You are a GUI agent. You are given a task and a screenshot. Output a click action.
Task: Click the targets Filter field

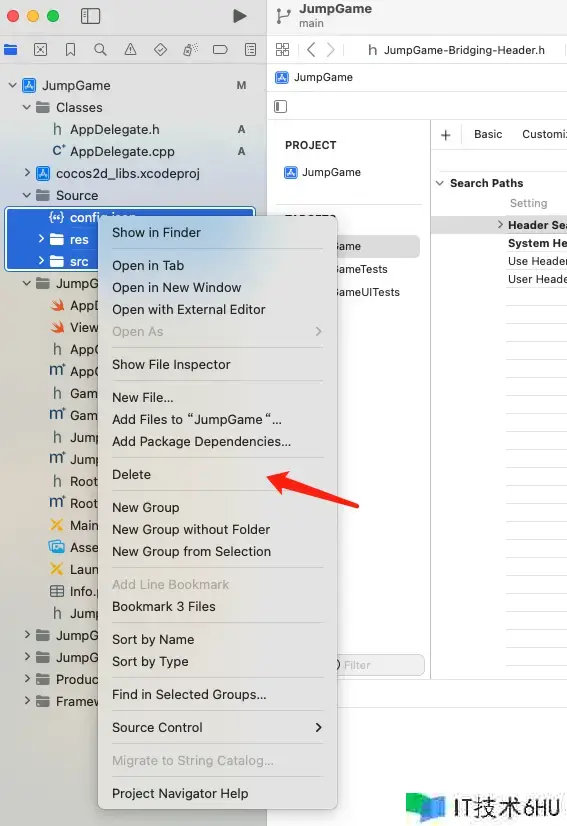tap(380, 665)
